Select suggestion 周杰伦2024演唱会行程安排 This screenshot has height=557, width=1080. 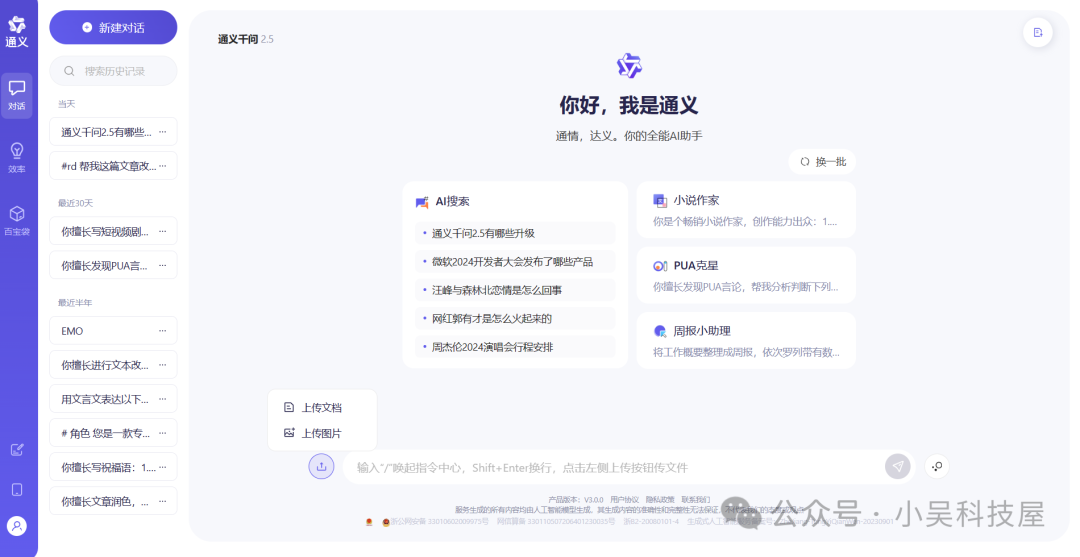click(x=515, y=347)
